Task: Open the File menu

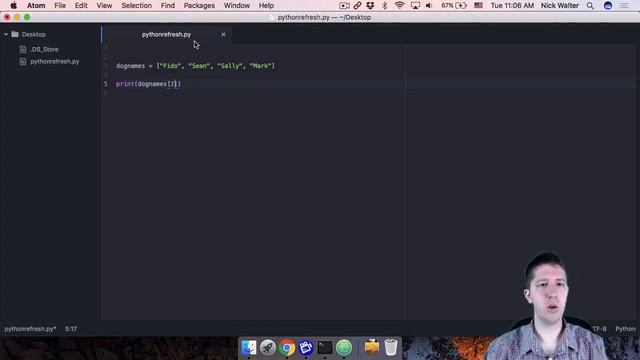Action: coord(60,6)
